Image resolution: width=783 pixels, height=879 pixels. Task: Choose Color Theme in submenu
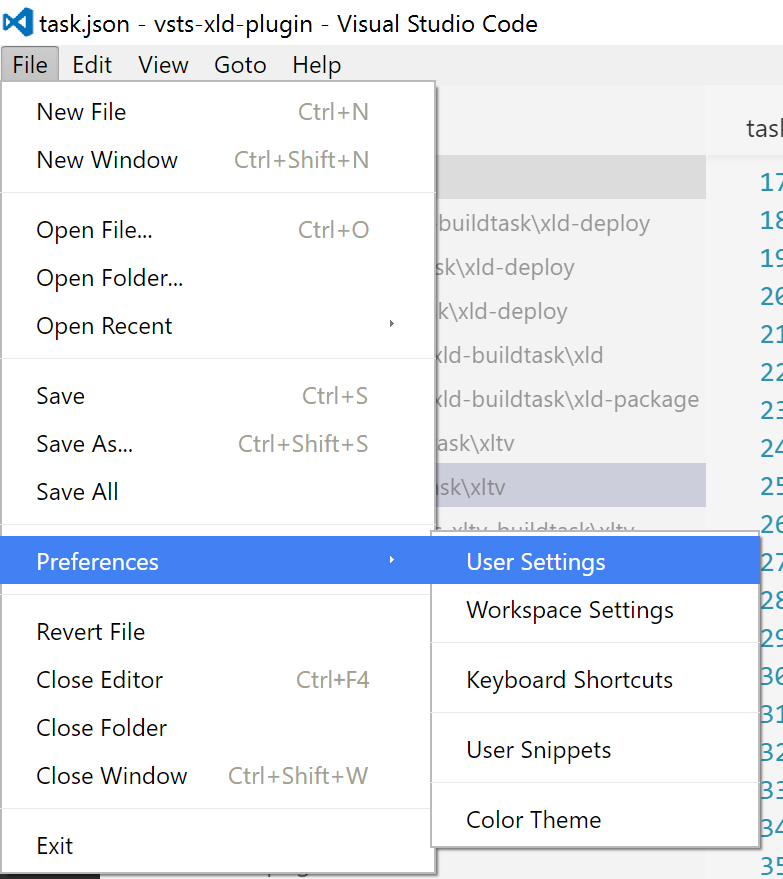coord(595,820)
